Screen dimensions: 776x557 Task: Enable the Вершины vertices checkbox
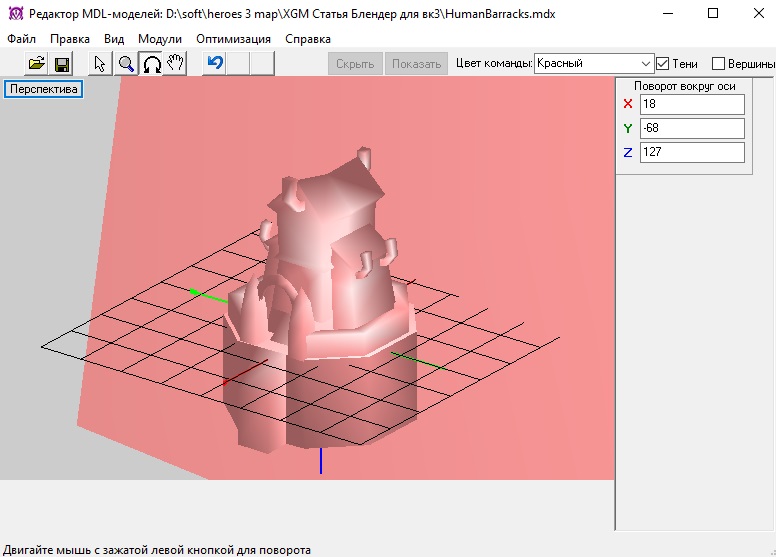pos(718,63)
